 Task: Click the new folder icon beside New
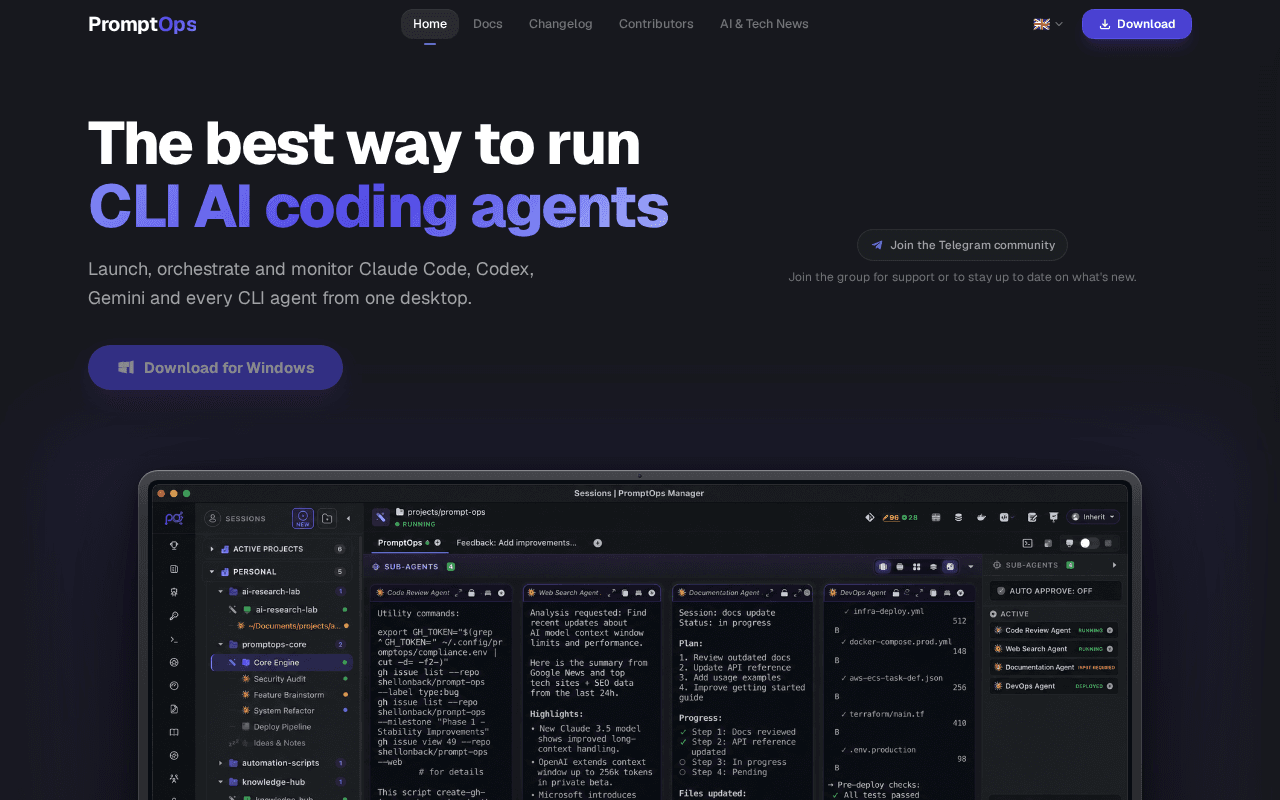pyautogui.click(x=327, y=518)
